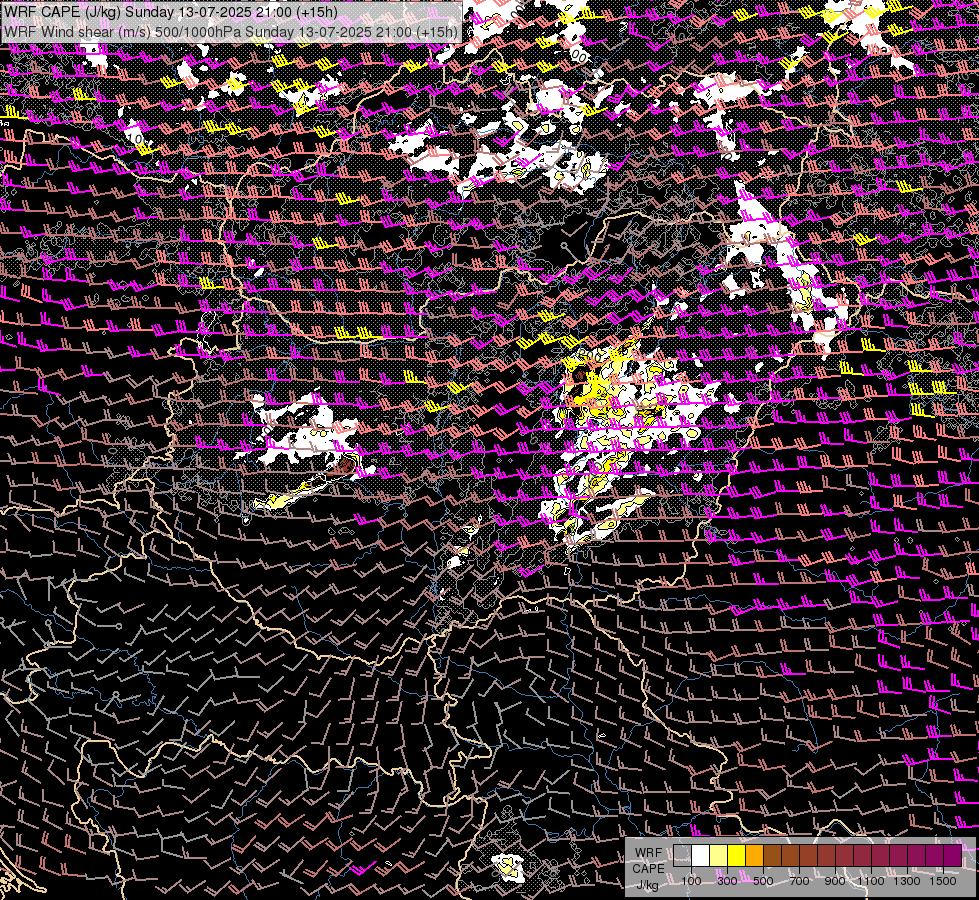Click the 'WRF CAPE (J/kg)' title line
Image resolution: width=979 pixels, height=900 pixels.
pyautogui.click(x=170, y=12)
